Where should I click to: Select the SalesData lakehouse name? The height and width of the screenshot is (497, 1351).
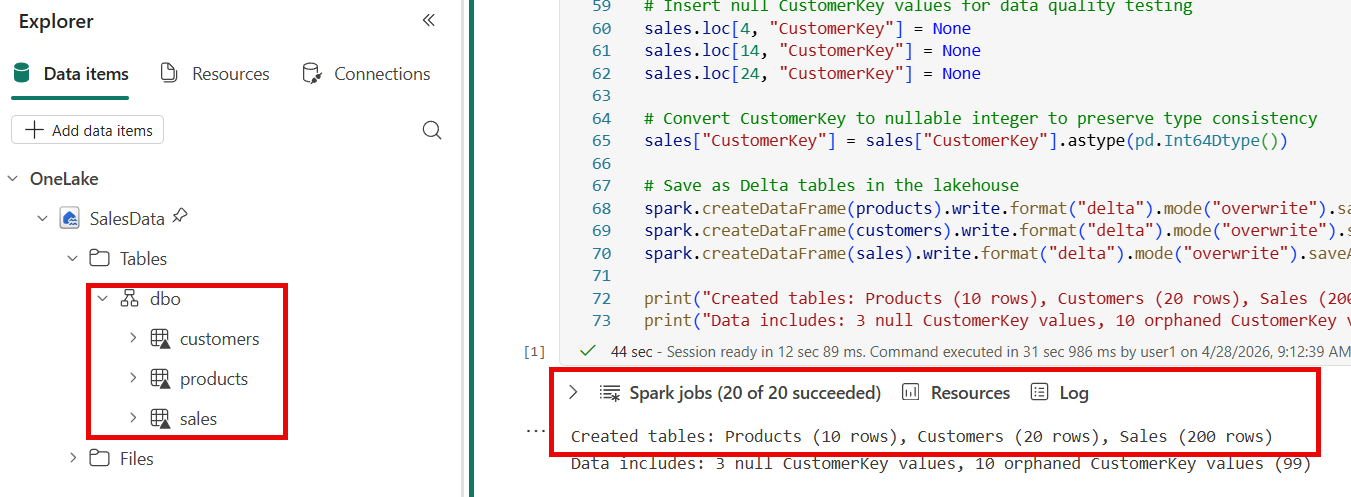pyautogui.click(x=127, y=218)
